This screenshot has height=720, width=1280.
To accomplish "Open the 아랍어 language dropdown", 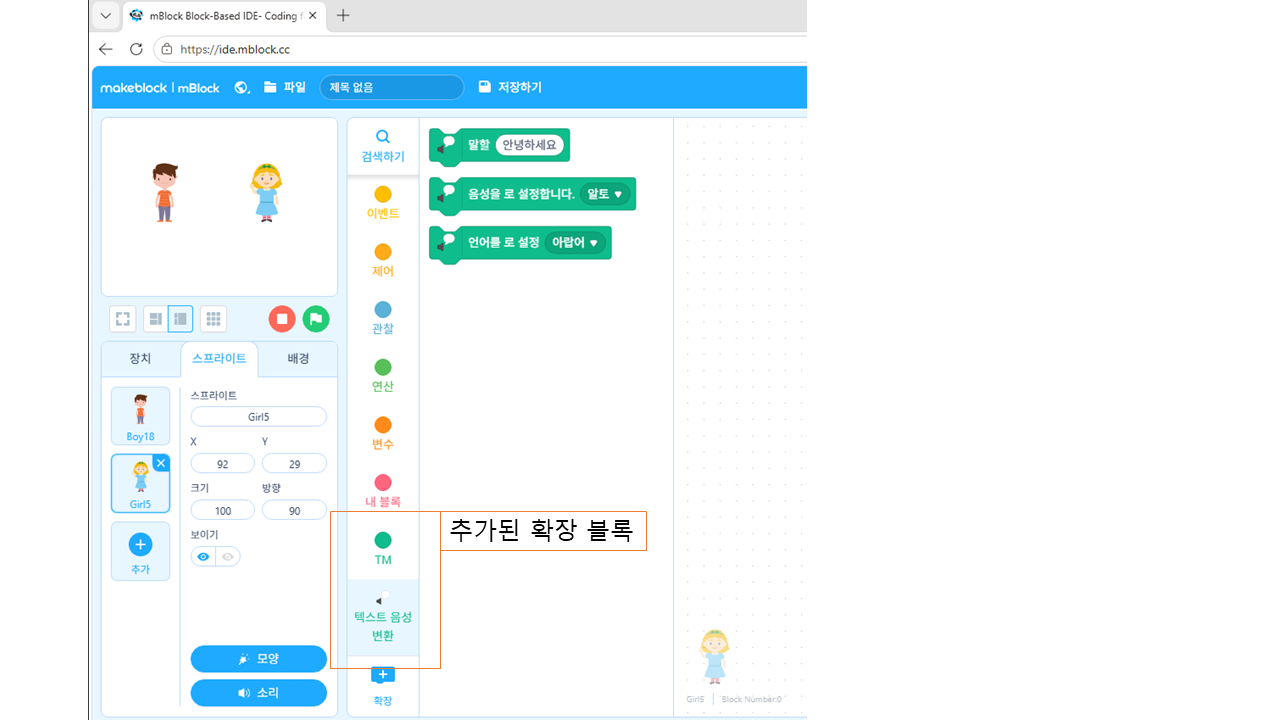I will click(575, 242).
